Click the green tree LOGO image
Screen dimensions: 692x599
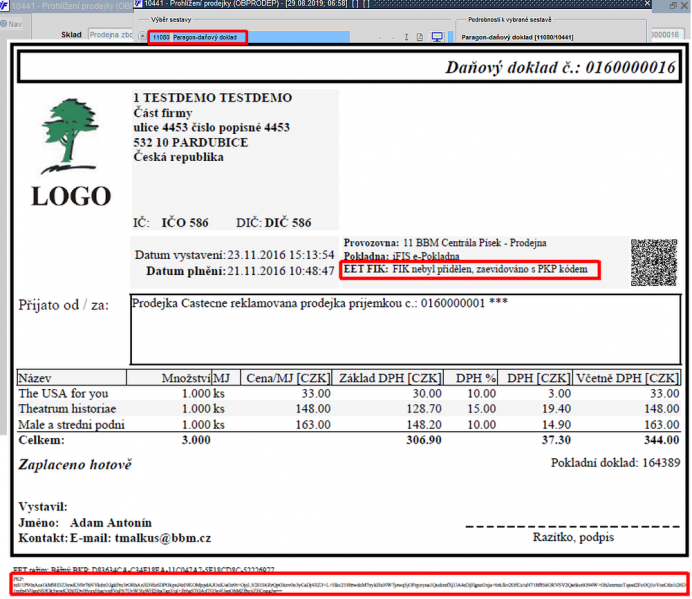click(x=71, y=152)
